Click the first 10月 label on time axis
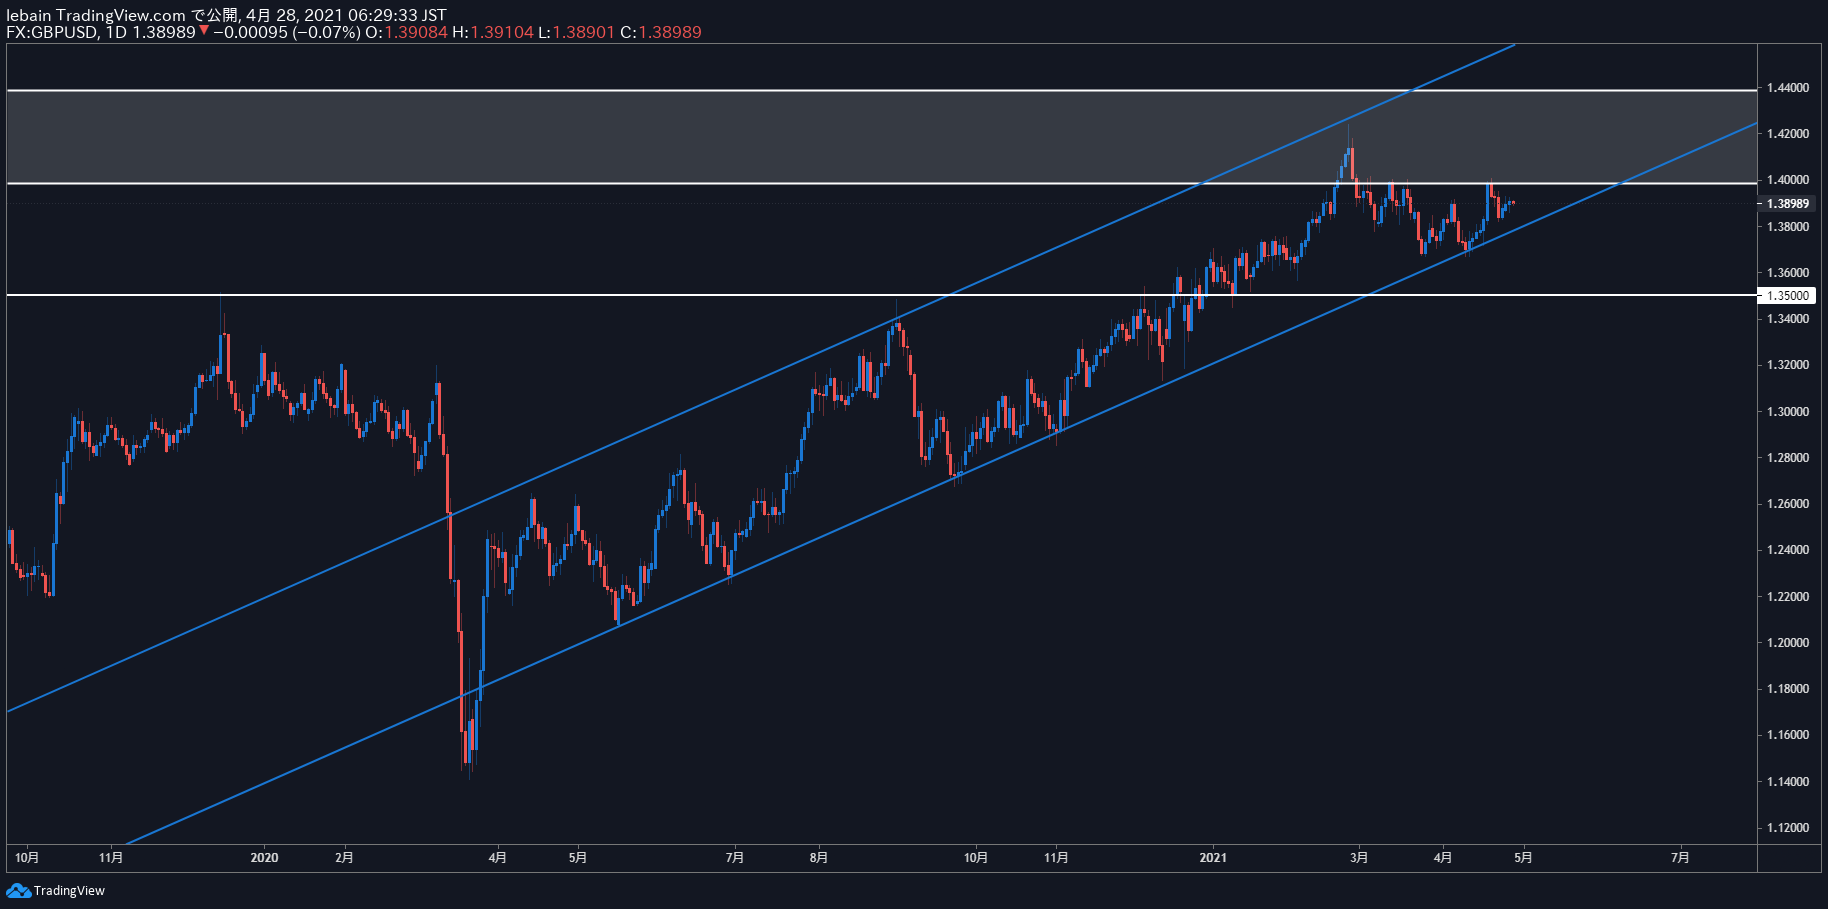The image size is (1828, 909). click(27, 857)
